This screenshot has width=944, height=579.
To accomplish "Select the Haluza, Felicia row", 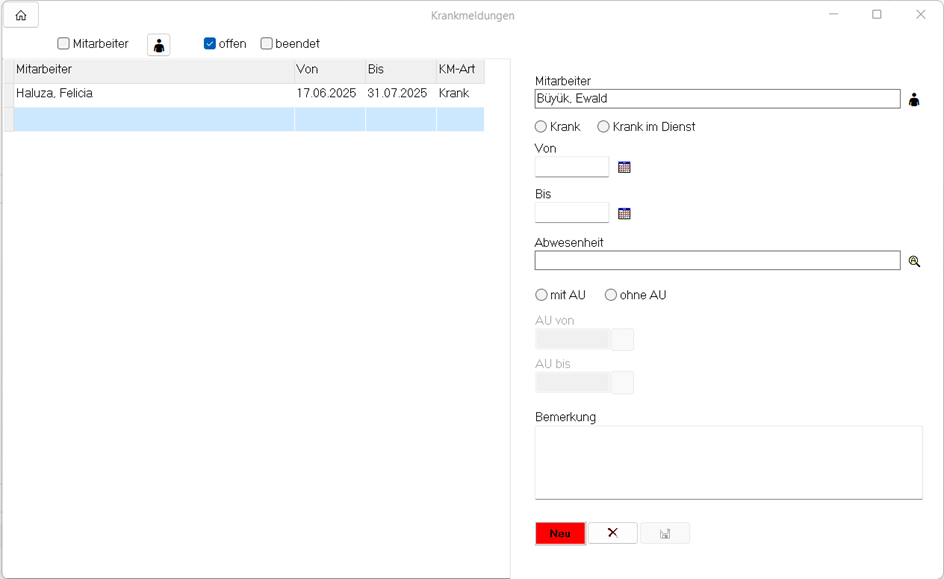I will pyautogui.click(x=150, y=94).
